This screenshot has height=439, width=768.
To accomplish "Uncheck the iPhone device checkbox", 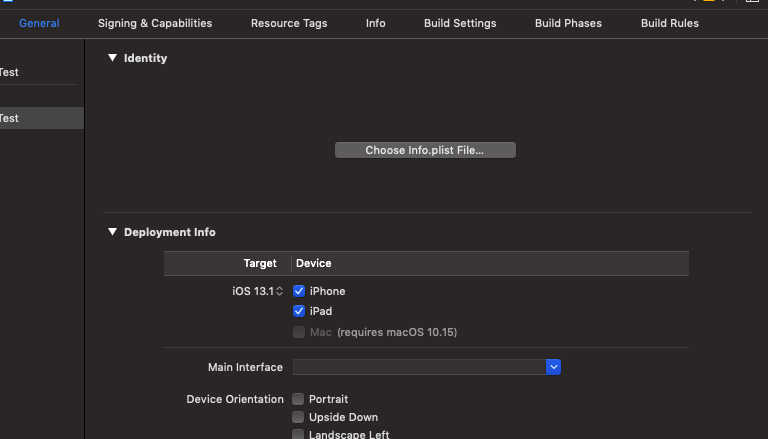I will click(x=299, y=291).
